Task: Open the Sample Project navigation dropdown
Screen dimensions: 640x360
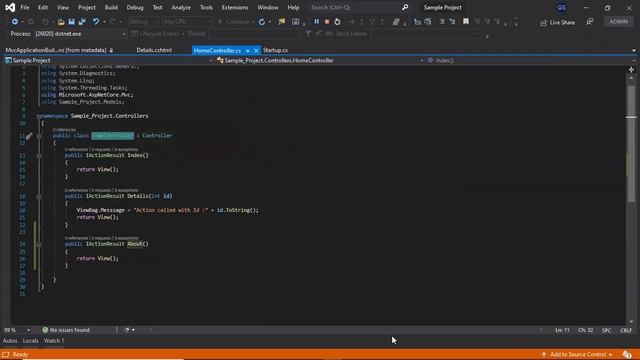Action: pos(109,60)
